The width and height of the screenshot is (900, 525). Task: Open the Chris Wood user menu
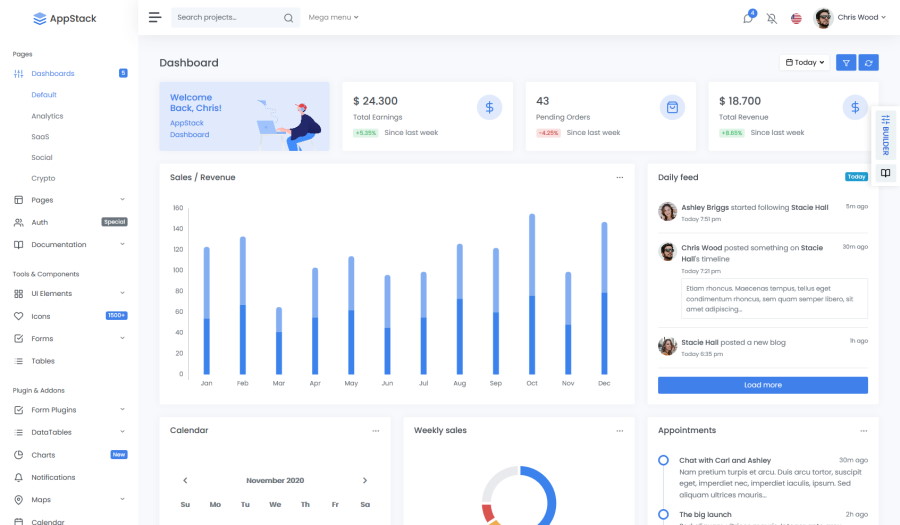coord(848,17)
